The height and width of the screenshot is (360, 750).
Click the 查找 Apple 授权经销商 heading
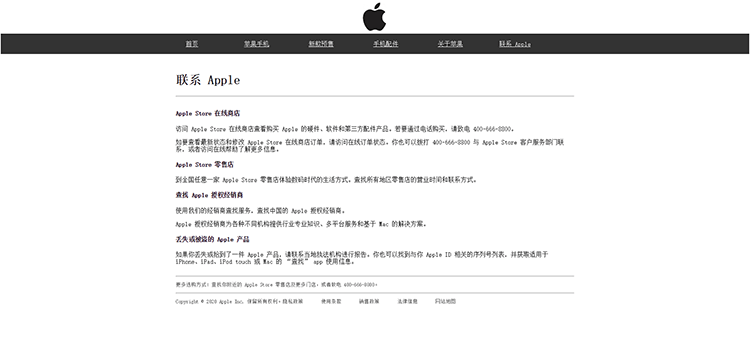209,196
